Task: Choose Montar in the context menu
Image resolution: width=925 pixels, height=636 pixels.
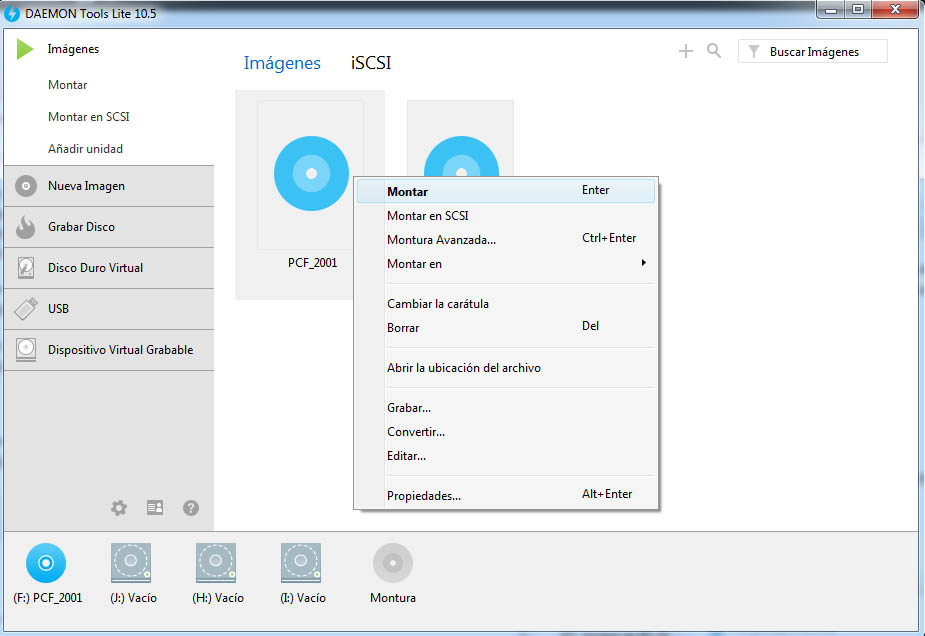Action: pyautogui.click(x=506, y=191)
